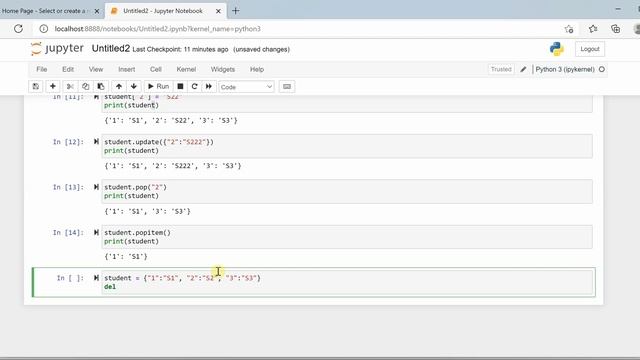Restart the kernel with circular arrow icon
Image resolution: width=640 pixels, height=360 pixels.
pos(194,87)
